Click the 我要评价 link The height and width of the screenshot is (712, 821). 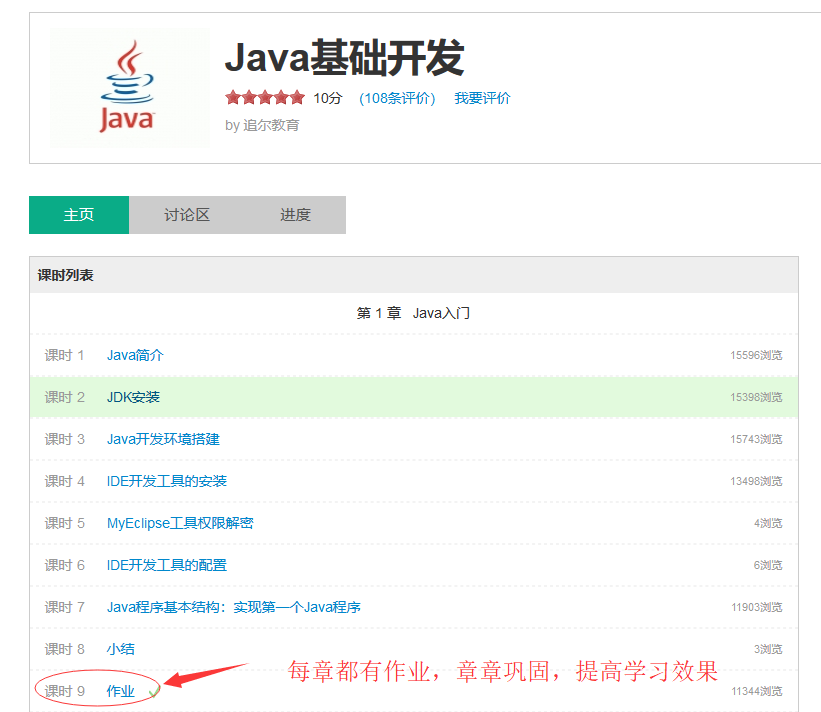[482, 98]
